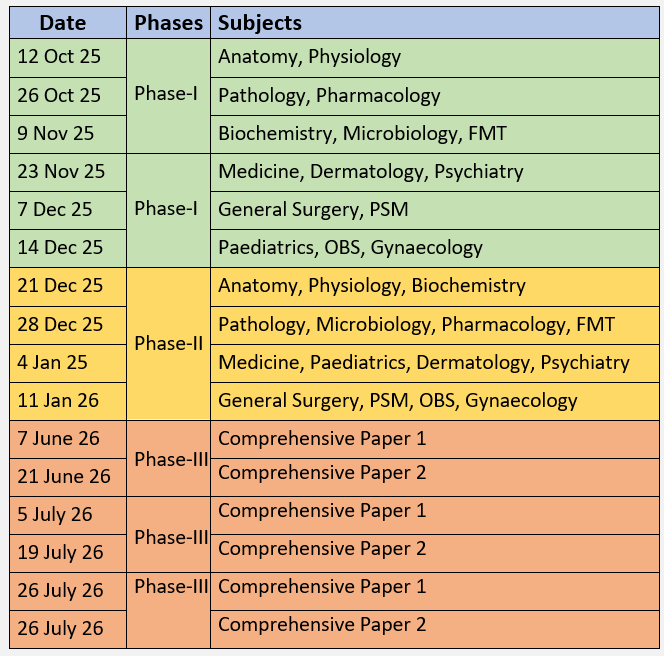
Task: Select the Phases header cell
Action: pos(169,22)
